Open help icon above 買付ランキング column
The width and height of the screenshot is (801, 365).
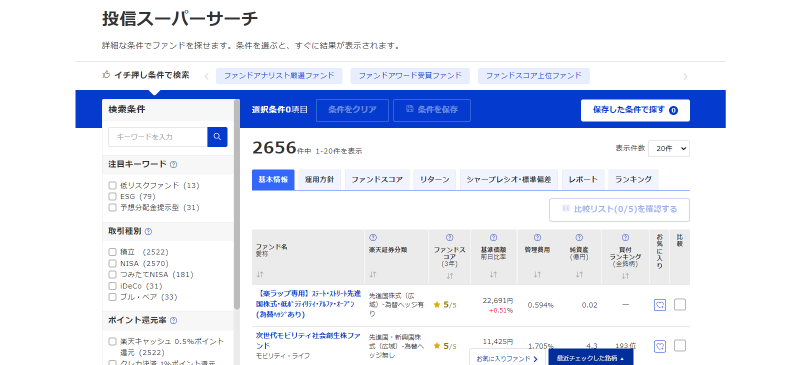point(625,237)
